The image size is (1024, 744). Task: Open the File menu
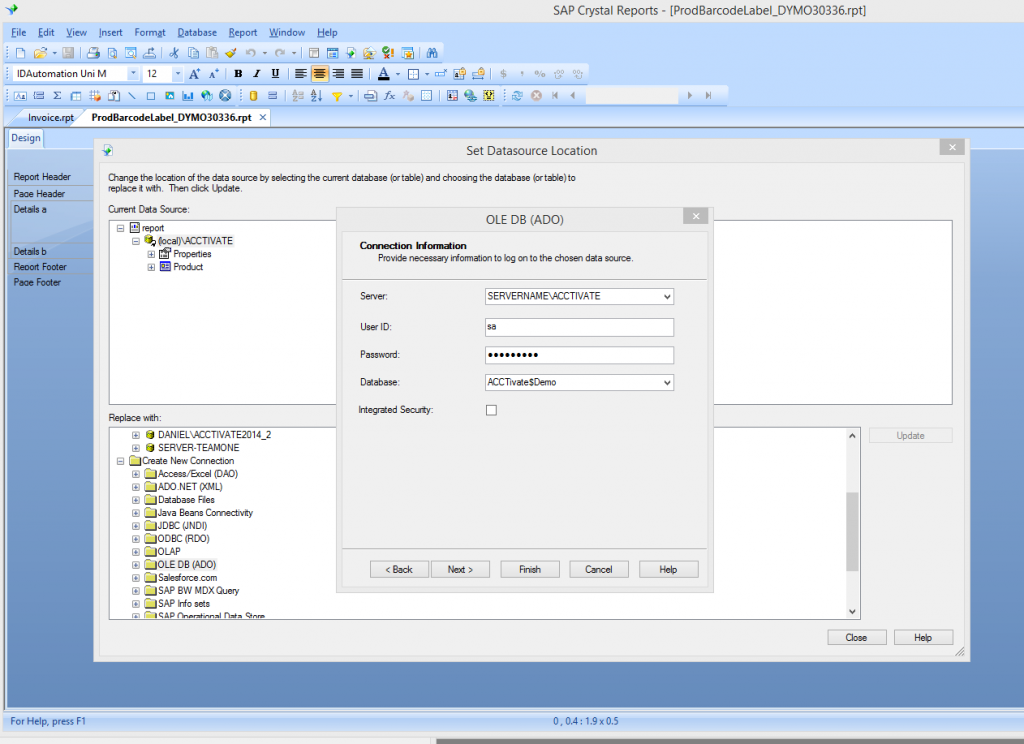[18, 33]
